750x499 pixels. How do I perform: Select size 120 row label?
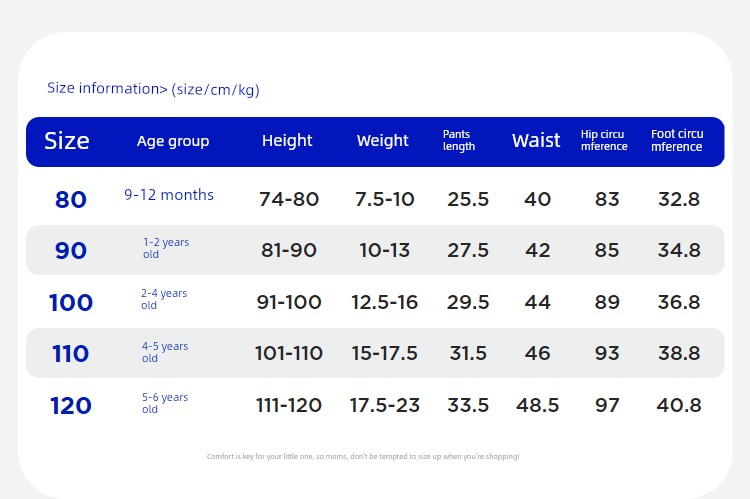point(71,406)
